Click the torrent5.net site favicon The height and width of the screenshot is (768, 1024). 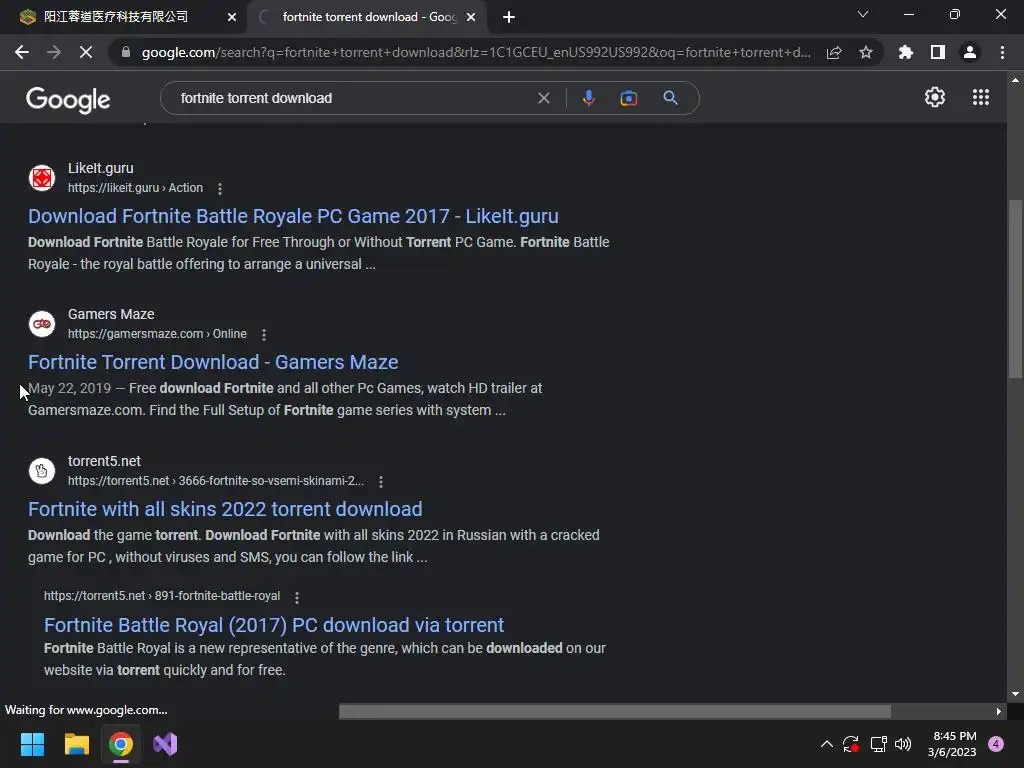42,471
